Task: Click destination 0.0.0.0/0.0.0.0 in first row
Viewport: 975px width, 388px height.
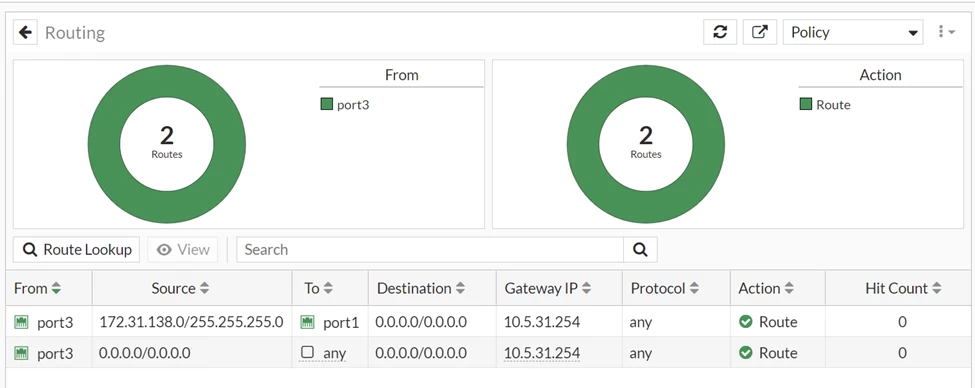Action: pos(421,322)
